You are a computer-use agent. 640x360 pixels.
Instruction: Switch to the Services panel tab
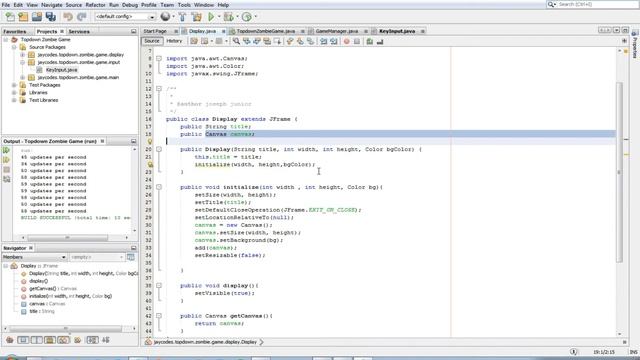79,31
